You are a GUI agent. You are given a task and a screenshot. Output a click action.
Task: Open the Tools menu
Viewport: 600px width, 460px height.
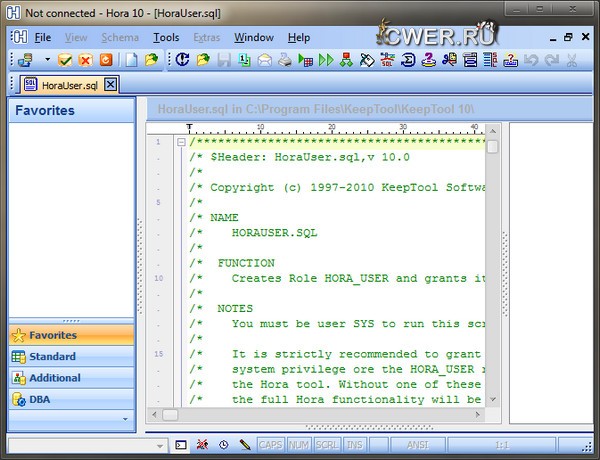166,37
